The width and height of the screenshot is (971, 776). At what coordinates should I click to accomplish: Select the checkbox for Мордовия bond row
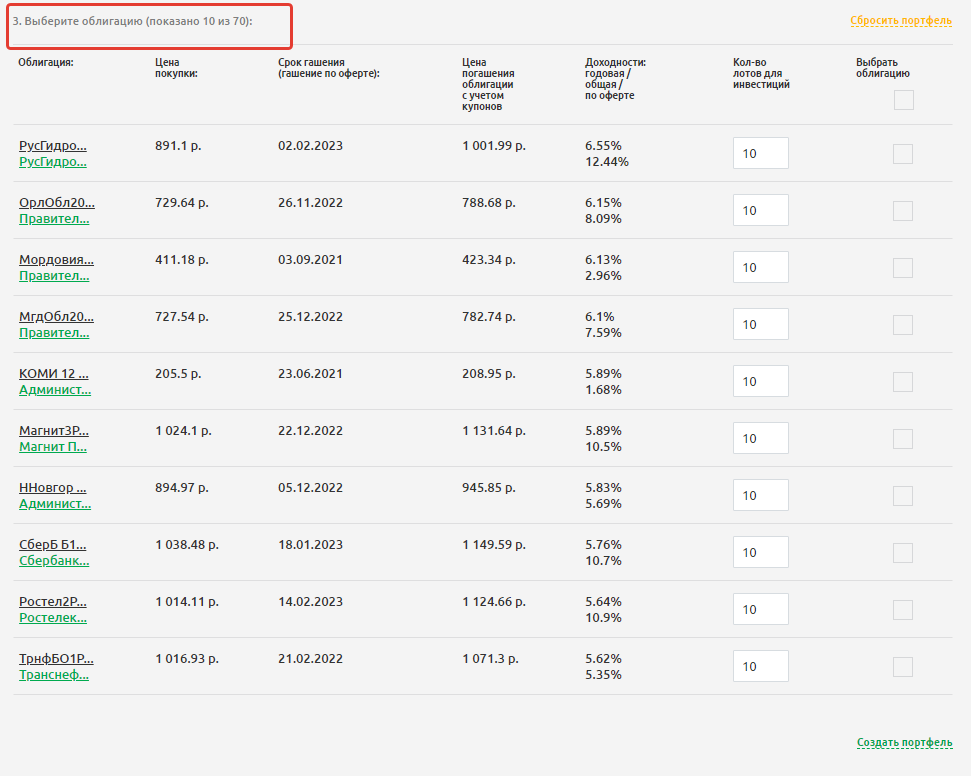[903, 268]
